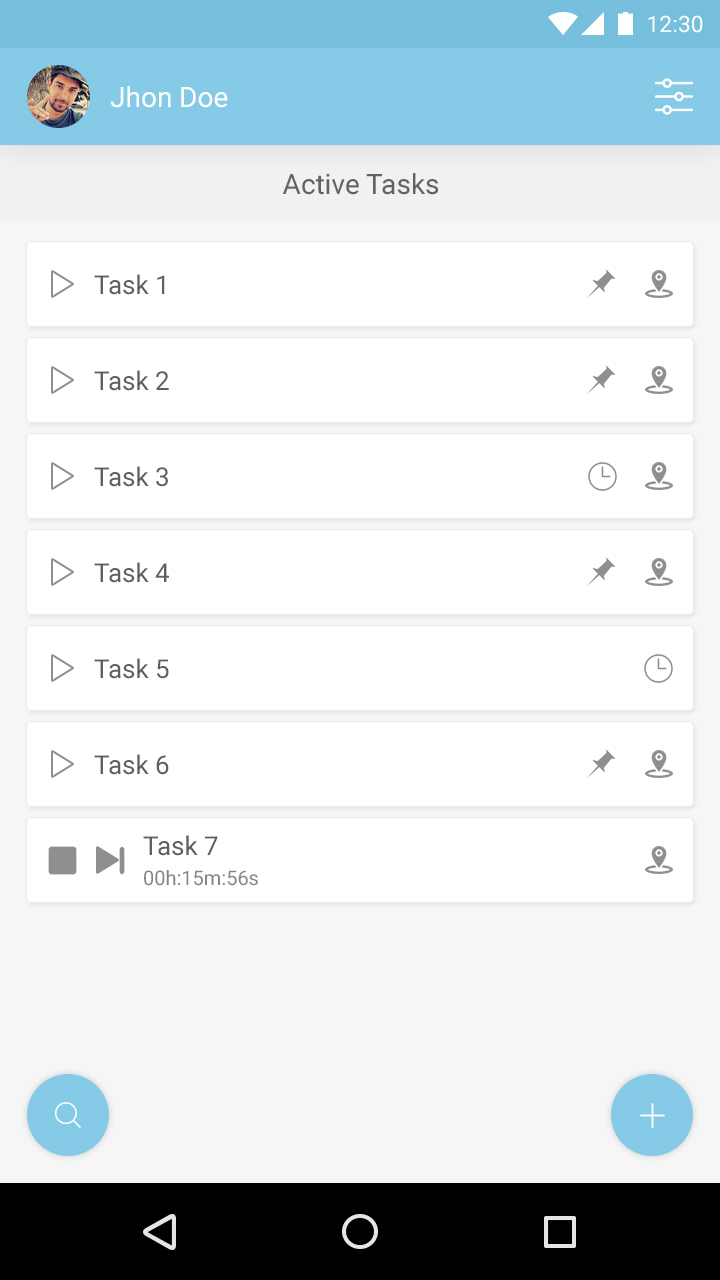
Task: Click the pin icon on Task 1
Action: [601, 284]
